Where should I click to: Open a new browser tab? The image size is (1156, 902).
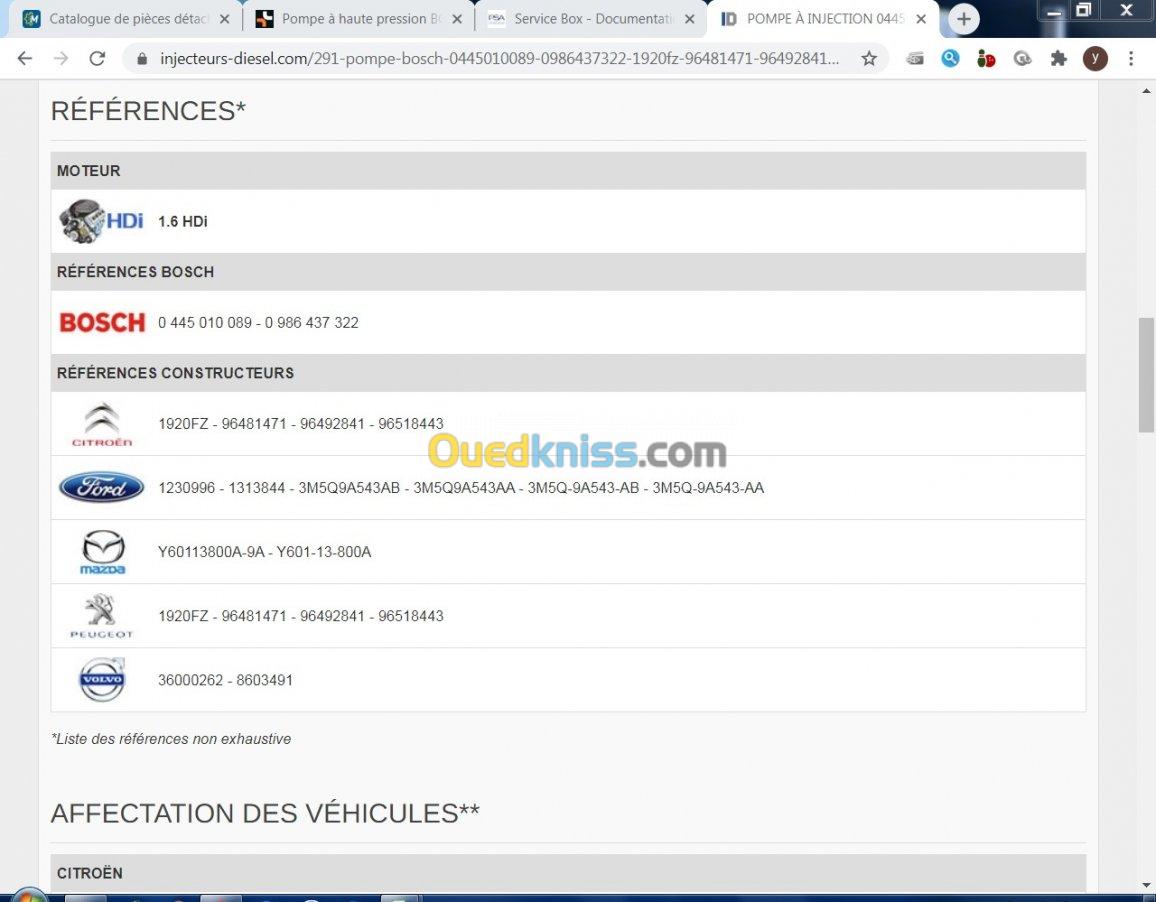click(964, 19)
